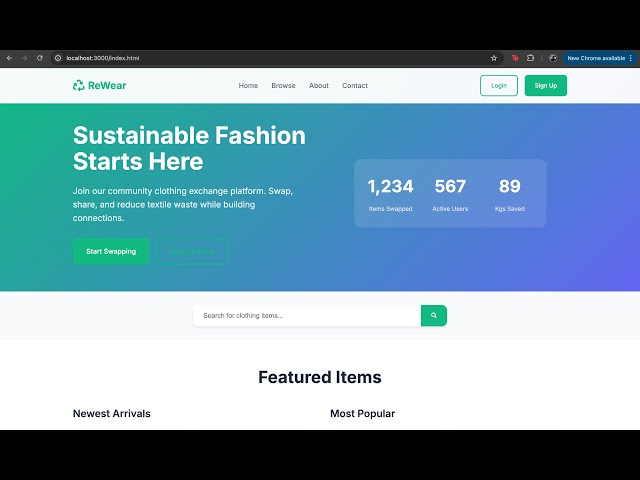Click the faded outlined button beside Start Swapping

[192, 251]
